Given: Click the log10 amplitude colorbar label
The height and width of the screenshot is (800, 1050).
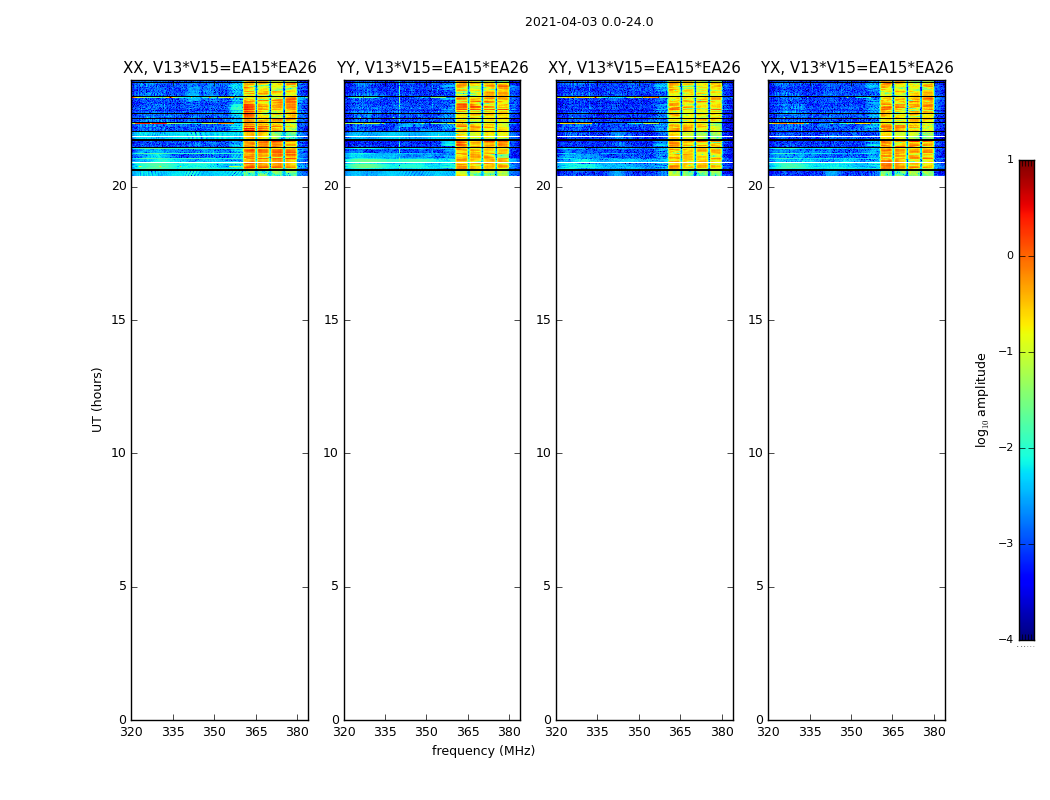Looking at the screenshot, I should 981,399.
